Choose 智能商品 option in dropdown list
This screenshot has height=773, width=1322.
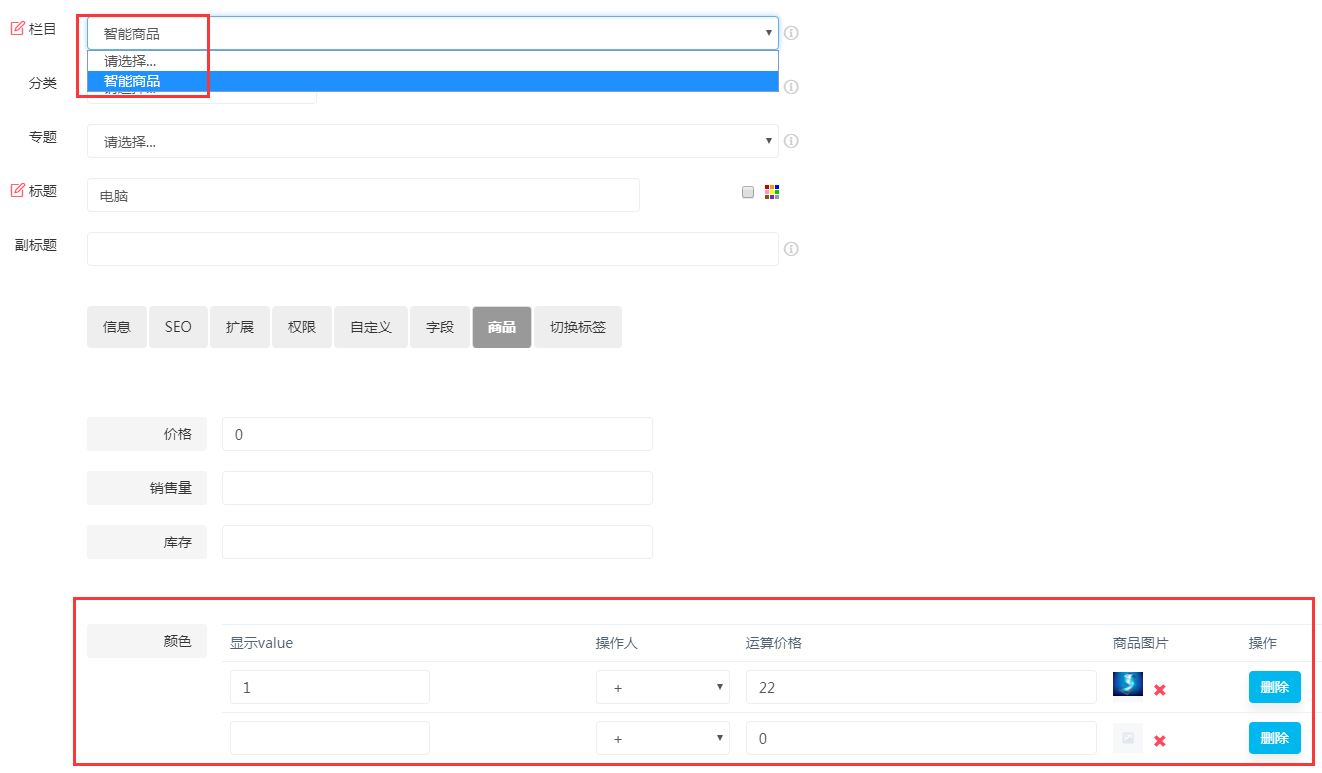pos(432,81)
